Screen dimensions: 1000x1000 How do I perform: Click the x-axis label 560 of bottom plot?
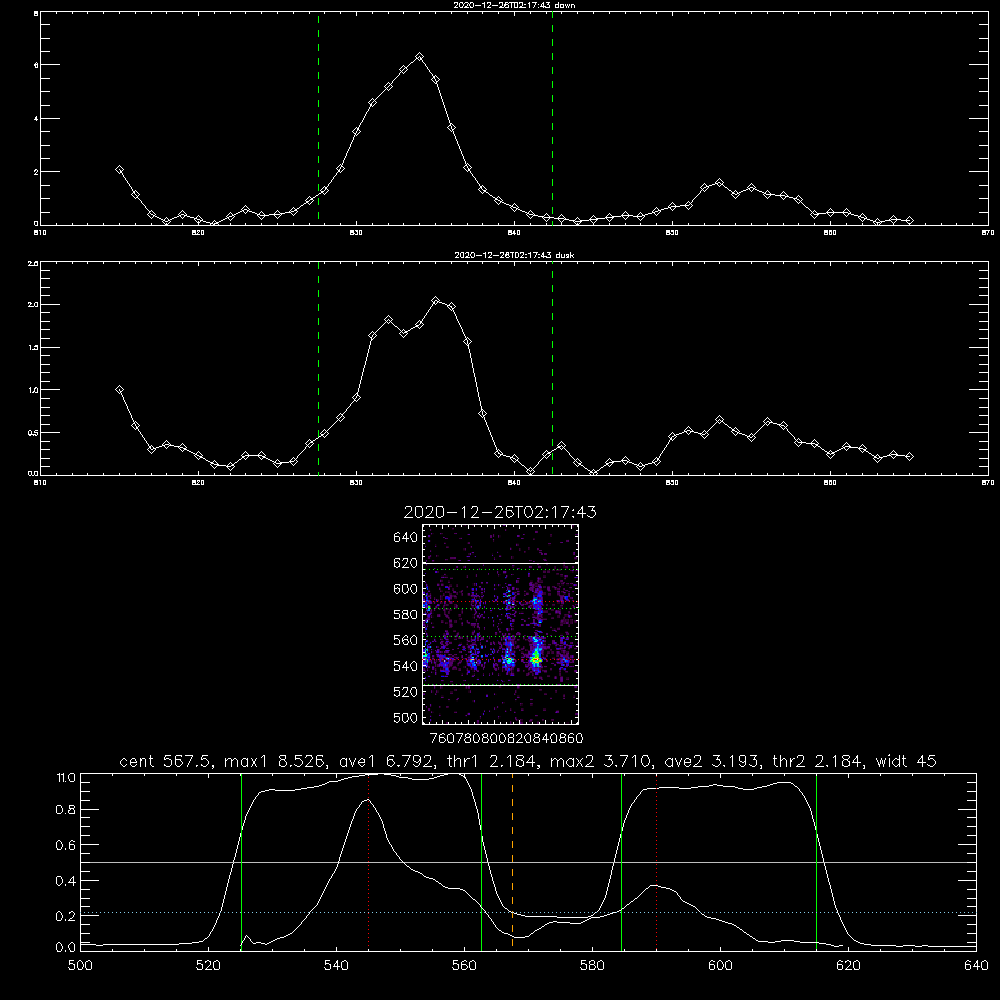tap(464, 966)
